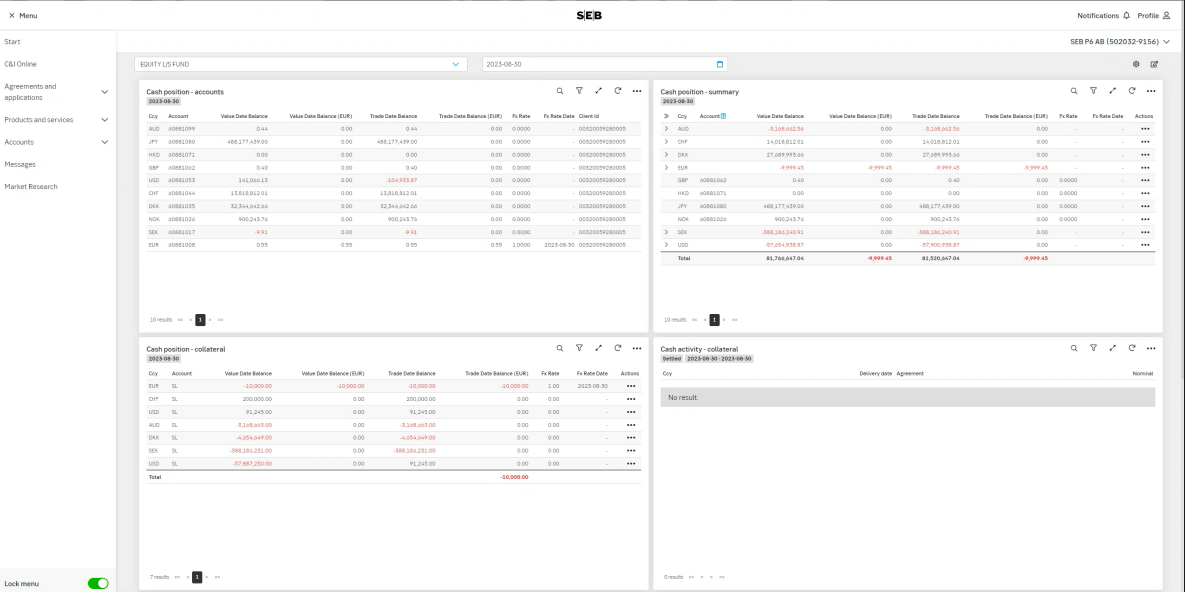Screen dimensions: 1185x592
Task: Open dashboard settings gear
Action: click(1135, 63)
